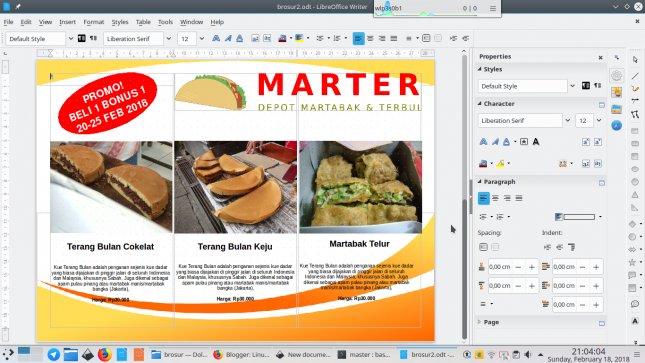The height and width of the screenshot is (363, 645).
Task: Decrease the Before Text Indent with minus
Action: pos(582,267)
